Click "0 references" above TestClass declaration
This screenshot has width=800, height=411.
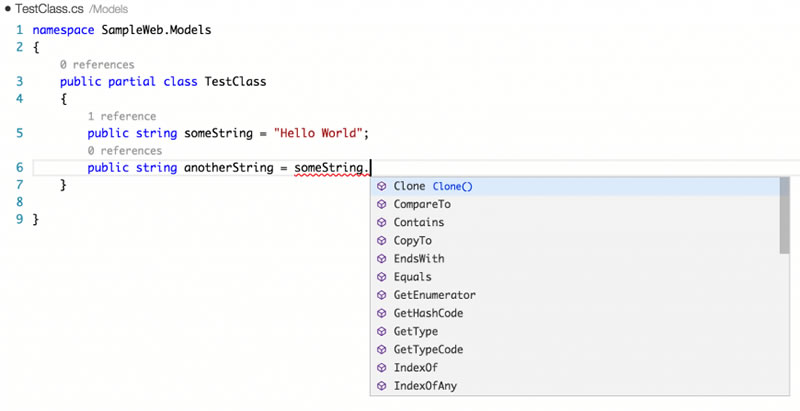pyautogui.click(x=97, y=65)
